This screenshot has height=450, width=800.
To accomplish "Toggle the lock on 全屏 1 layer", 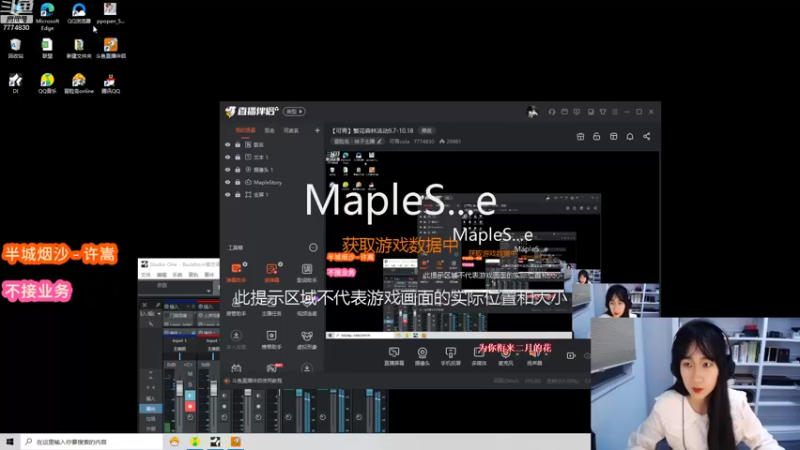I will click(x=237, y=194).
